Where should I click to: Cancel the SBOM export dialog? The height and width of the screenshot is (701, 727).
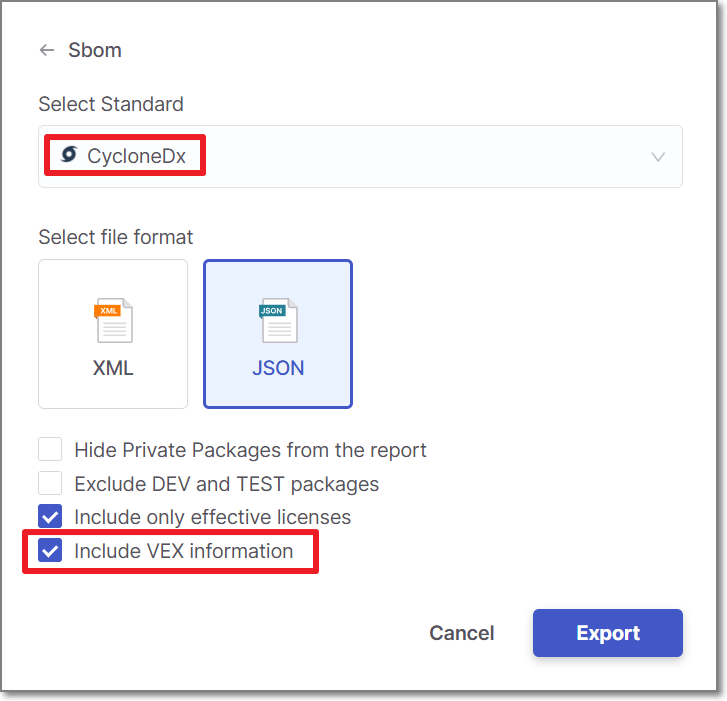pyautogui.click(x=461, y=633)
